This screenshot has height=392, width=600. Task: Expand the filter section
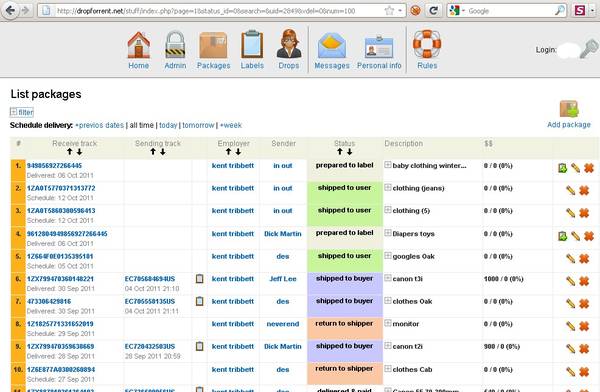pos(22,112)
